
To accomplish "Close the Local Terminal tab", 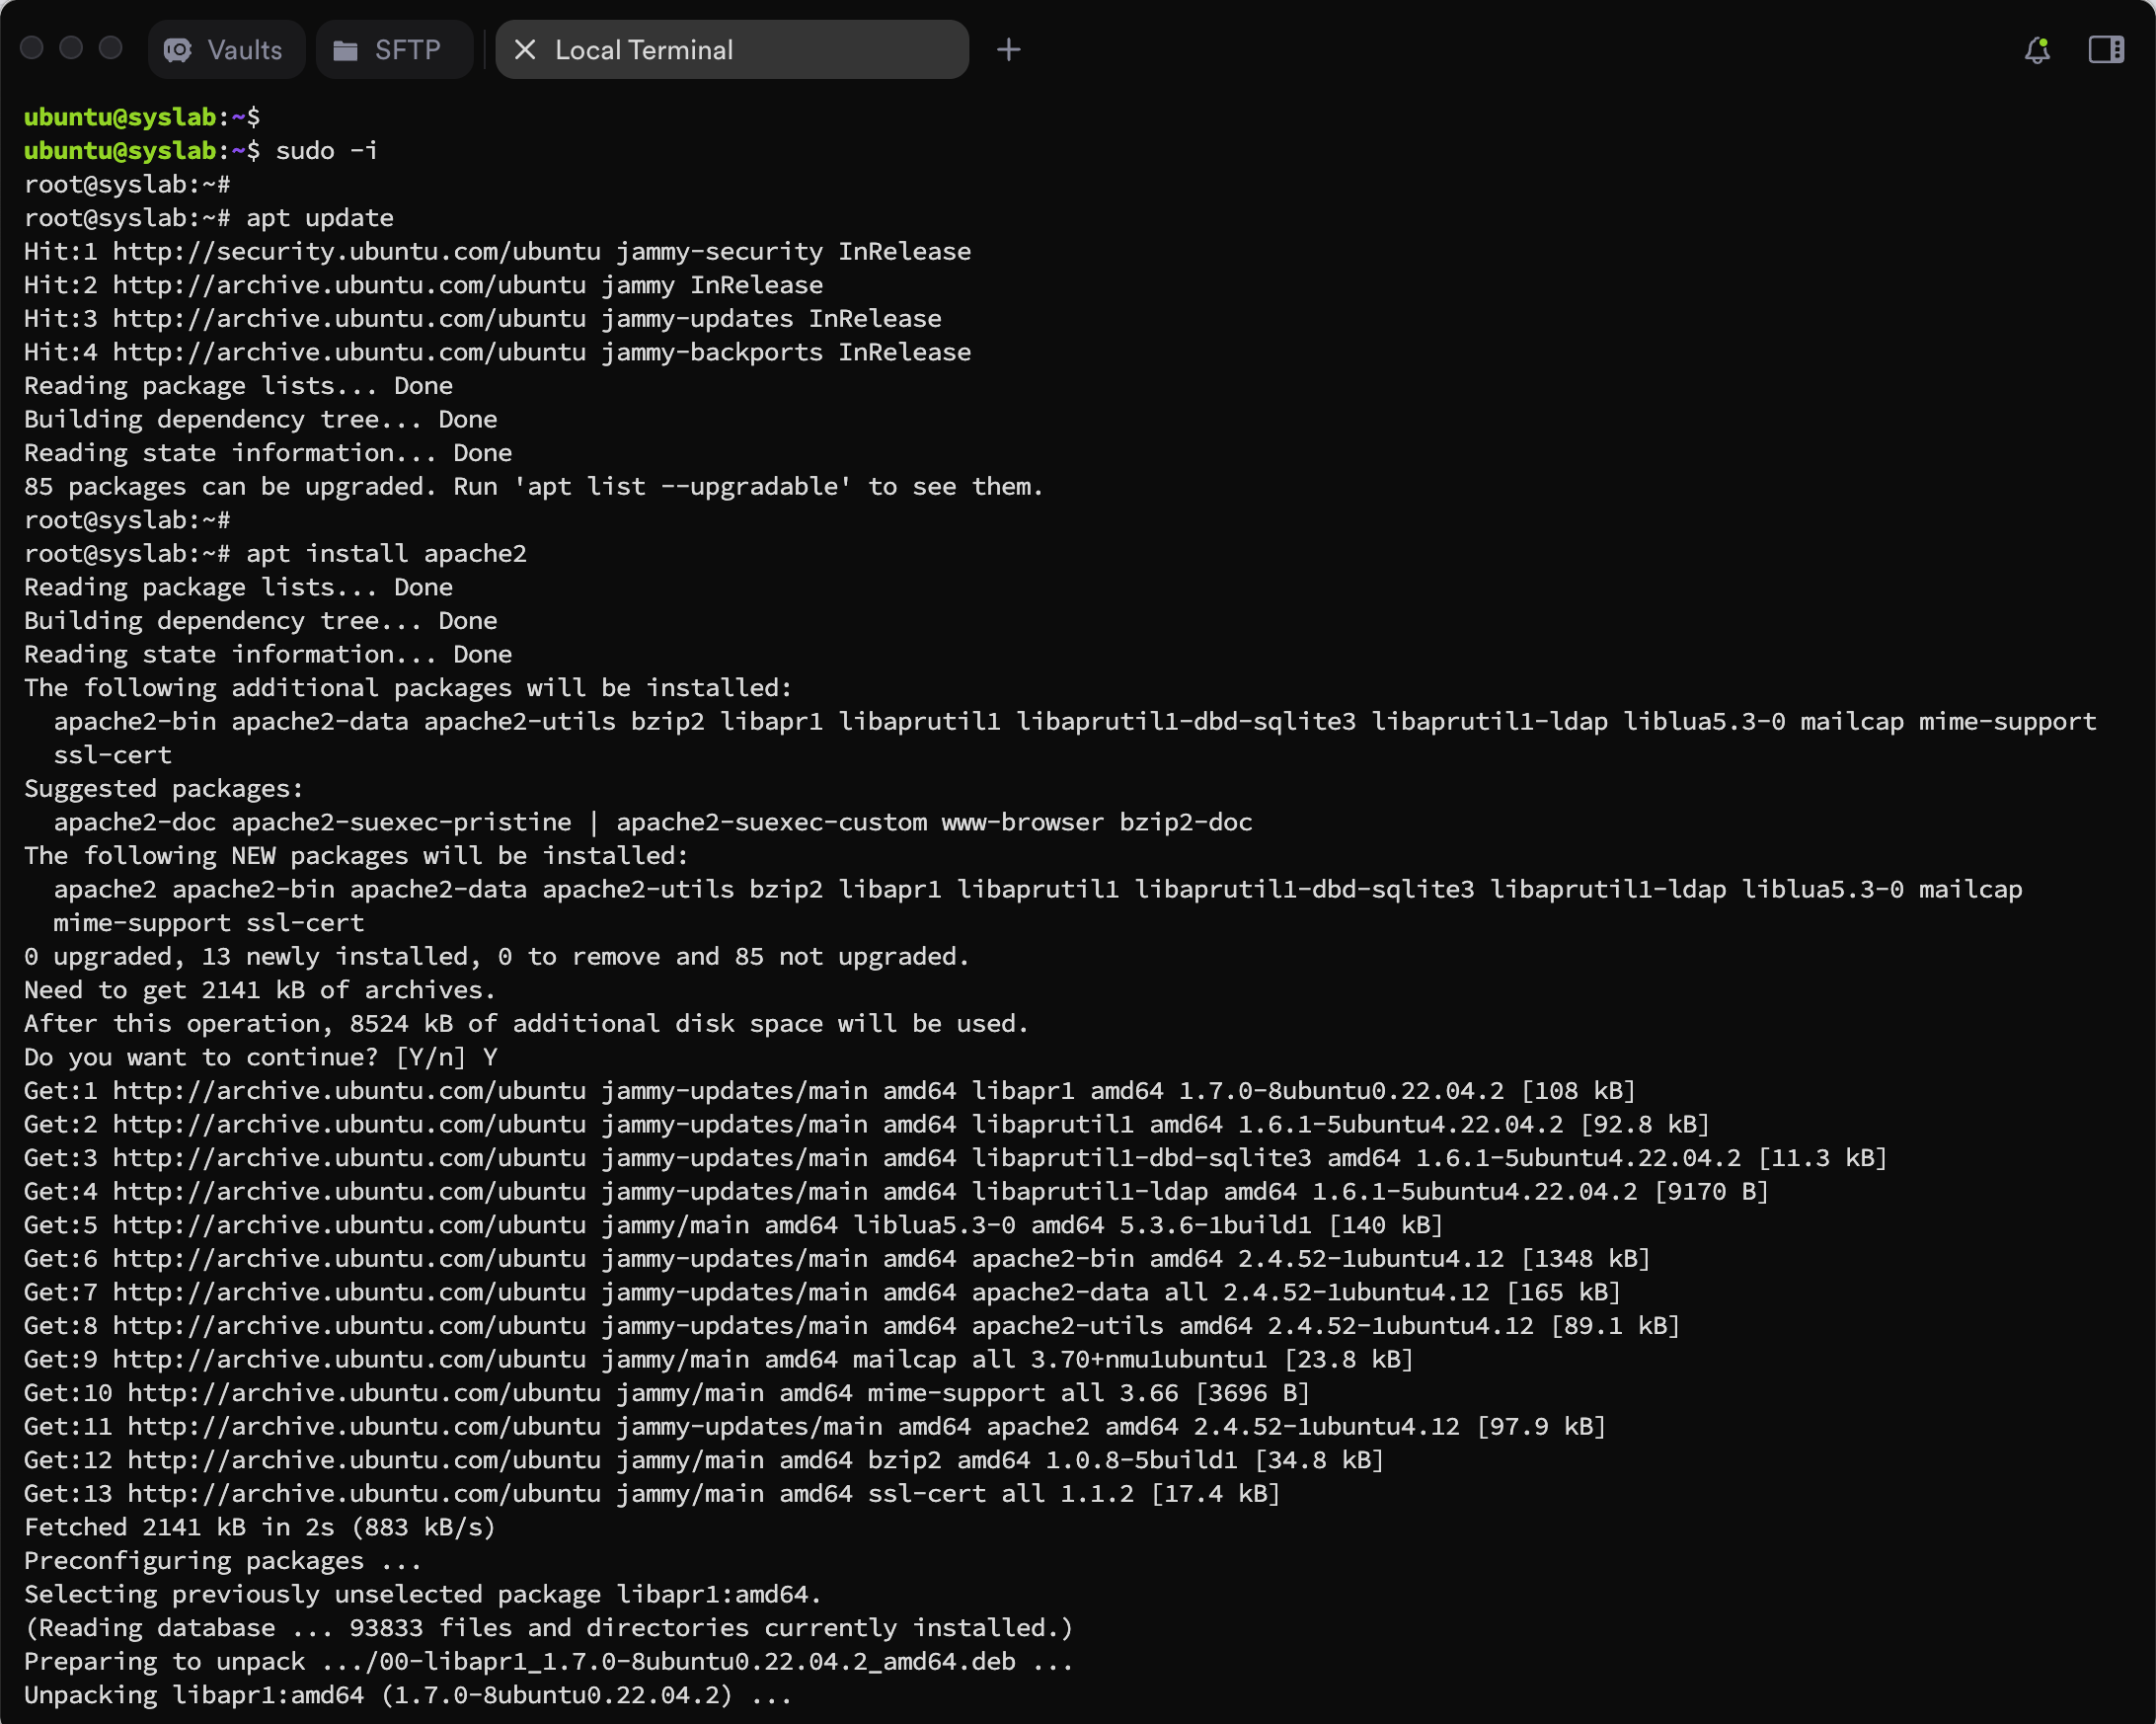I will coord(525,50).
